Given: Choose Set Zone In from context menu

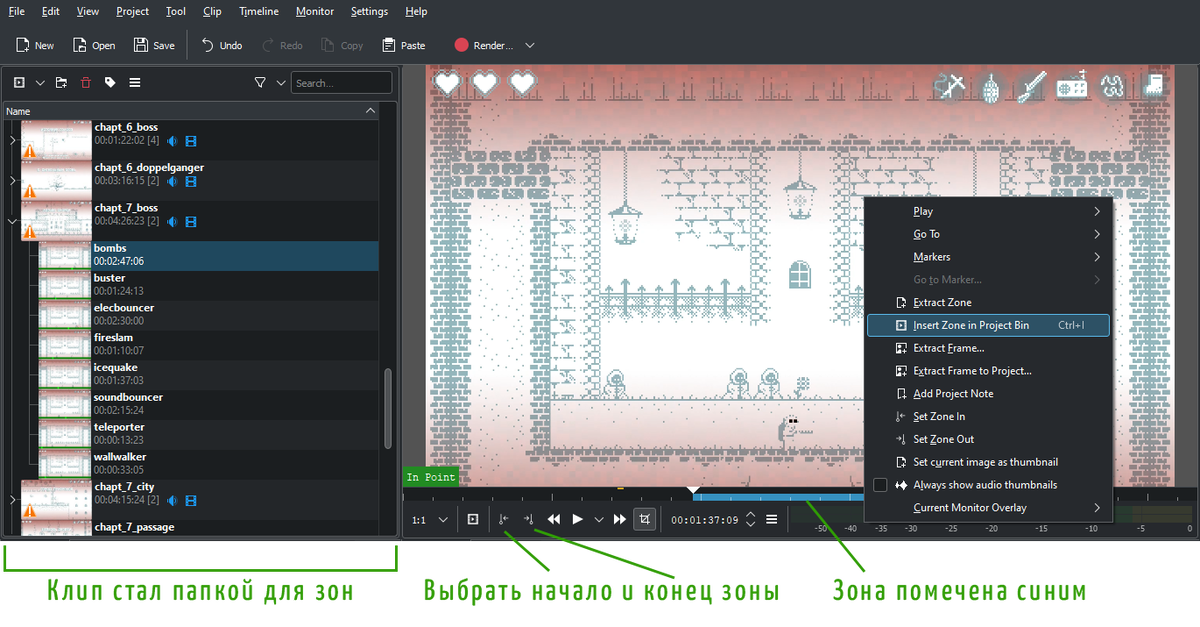Looking at the screenshot, I should (988, 416).
